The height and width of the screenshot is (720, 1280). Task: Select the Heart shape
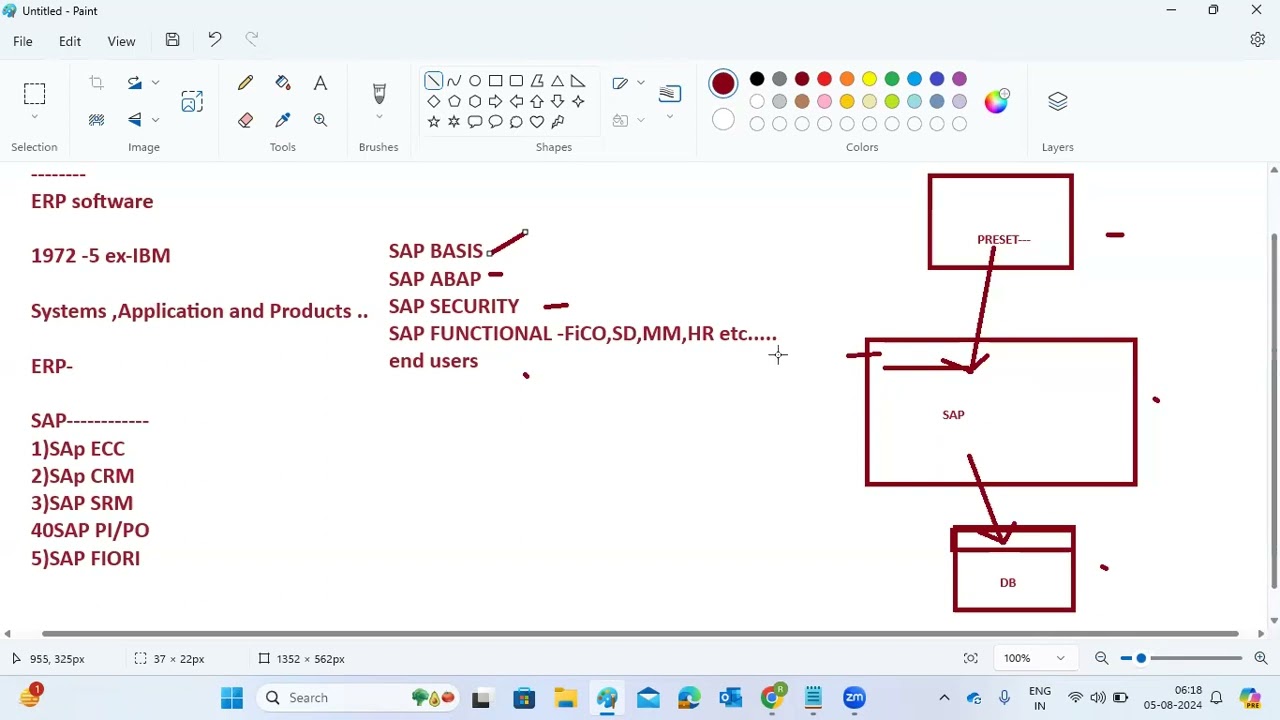click(537, 122)
